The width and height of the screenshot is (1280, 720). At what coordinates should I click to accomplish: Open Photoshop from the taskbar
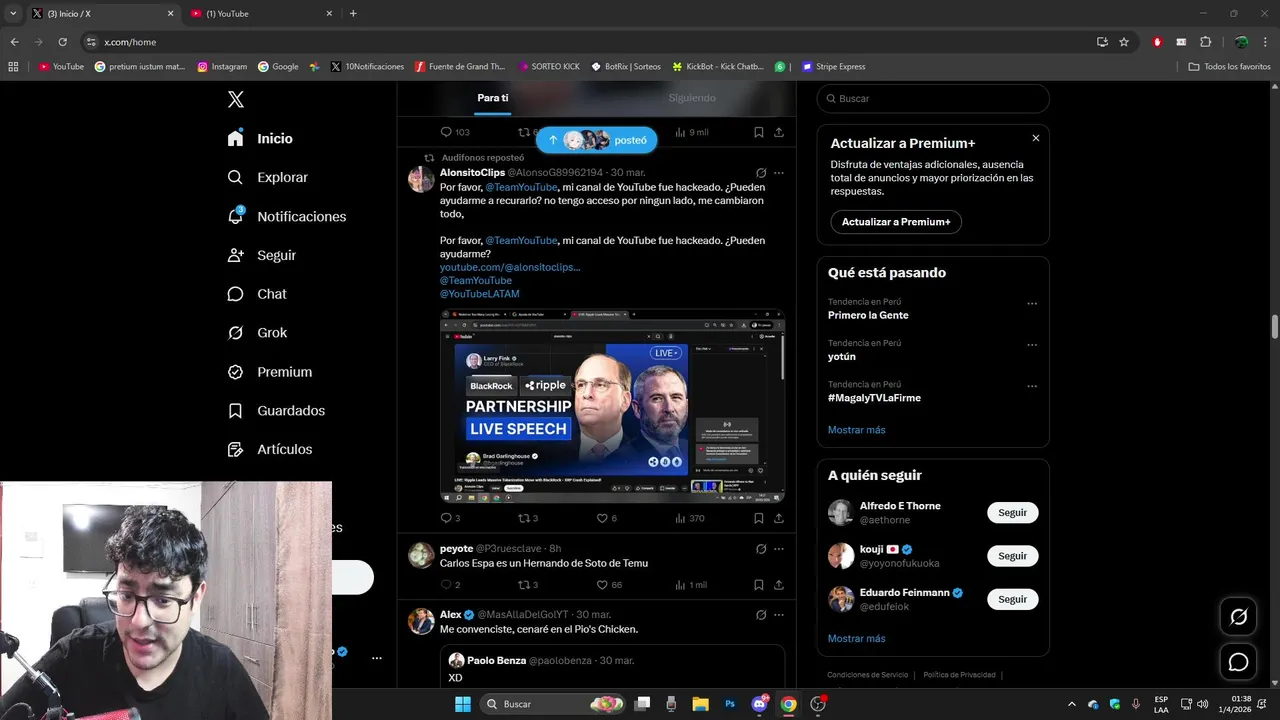(x=730, y=704)
